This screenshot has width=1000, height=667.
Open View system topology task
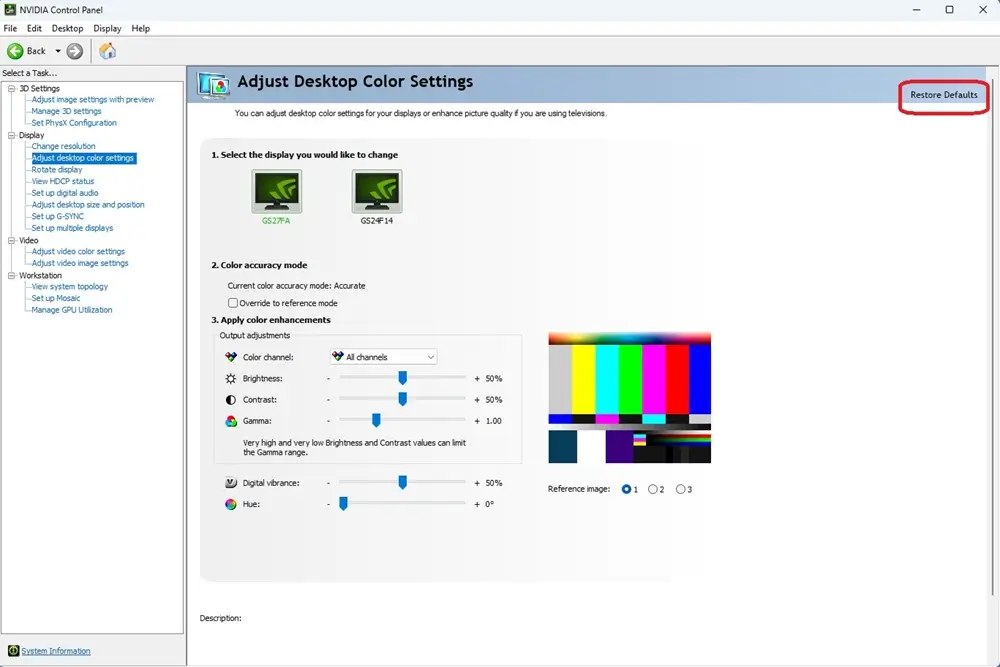(x=70, y=286)
